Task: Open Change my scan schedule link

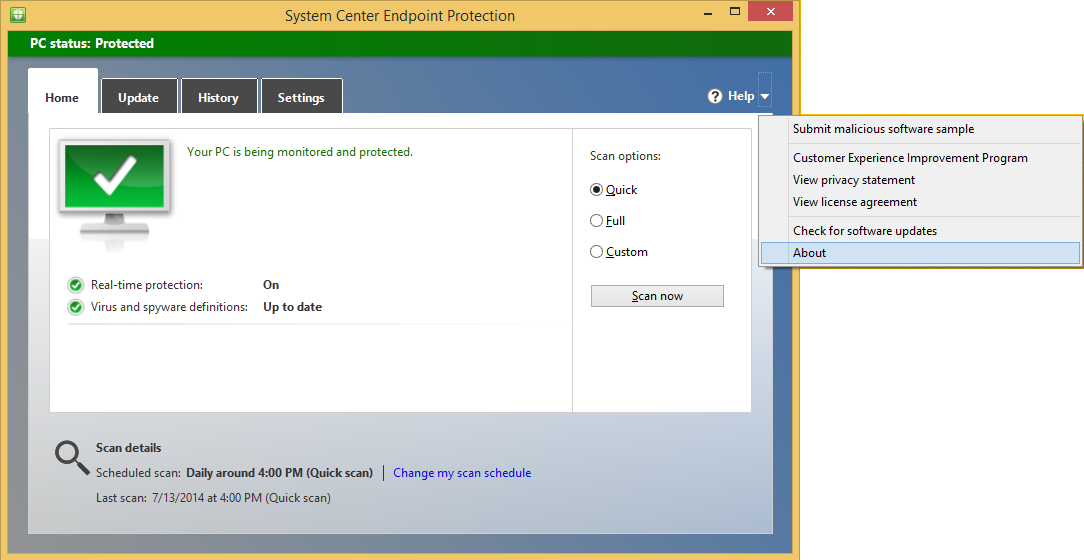Action: click(x=462, y=473)
